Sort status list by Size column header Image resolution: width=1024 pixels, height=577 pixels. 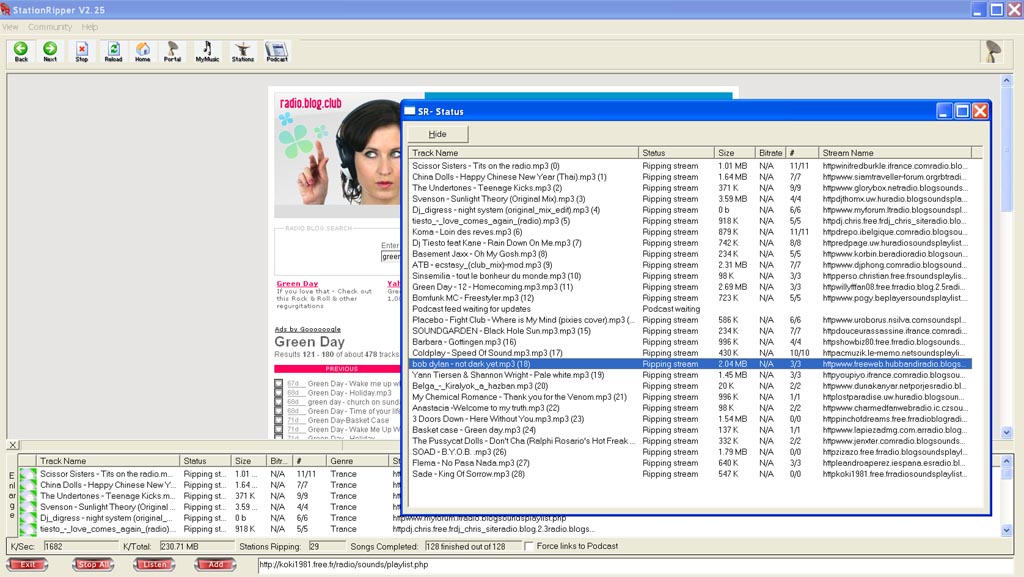click(x=734, y=153)
